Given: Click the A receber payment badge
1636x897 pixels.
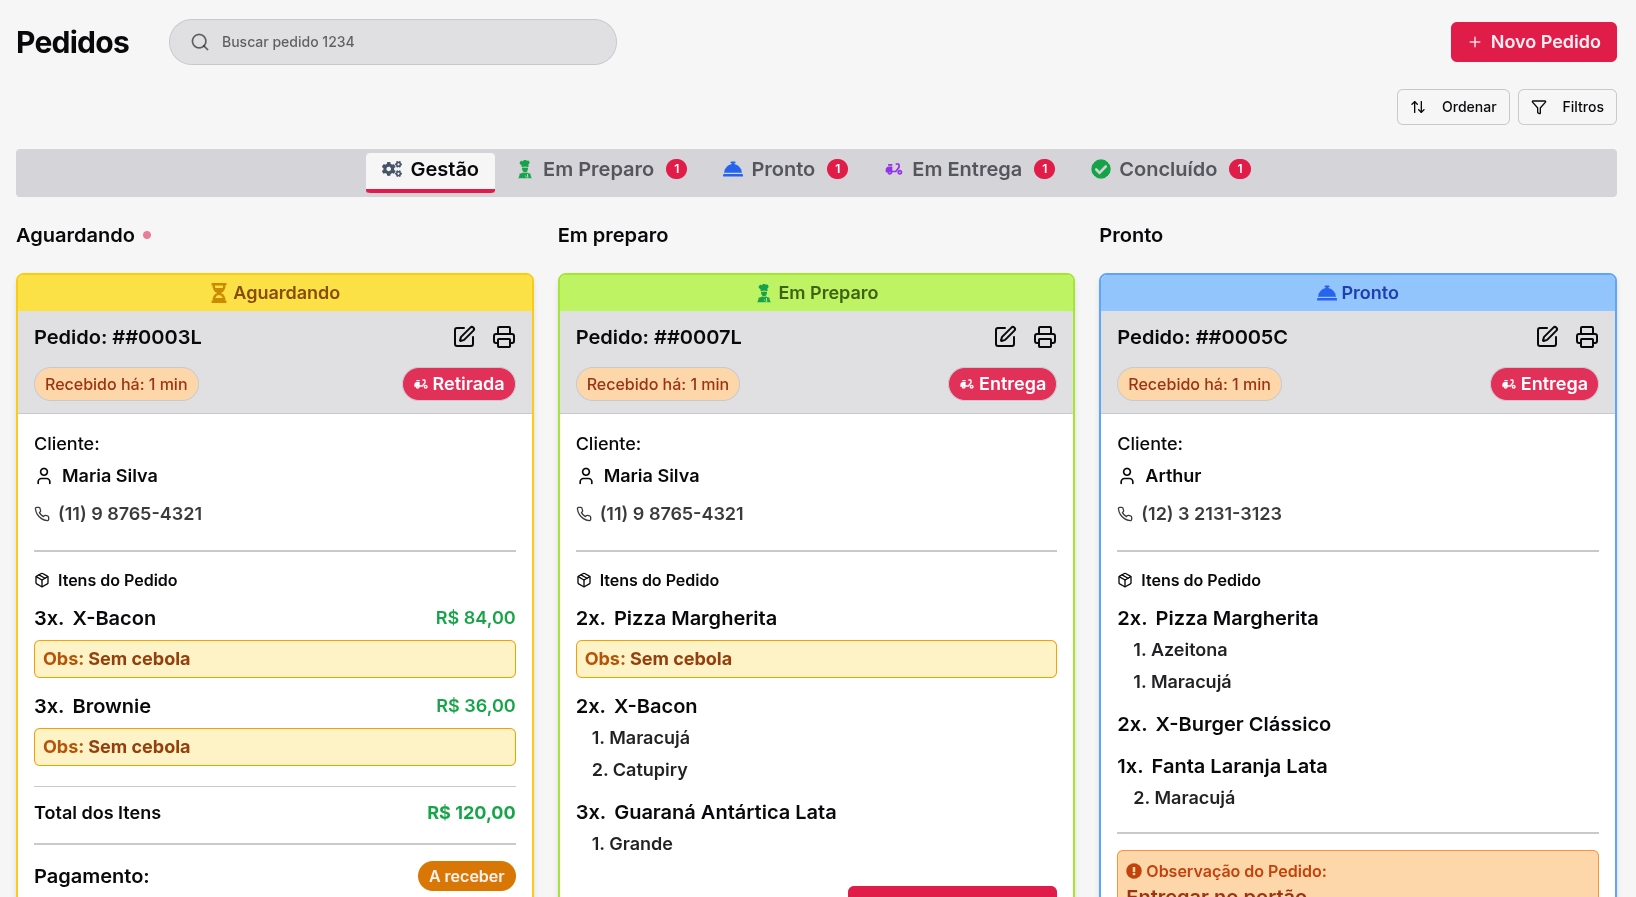Looking at the screenshot, I should click(467, 876).
